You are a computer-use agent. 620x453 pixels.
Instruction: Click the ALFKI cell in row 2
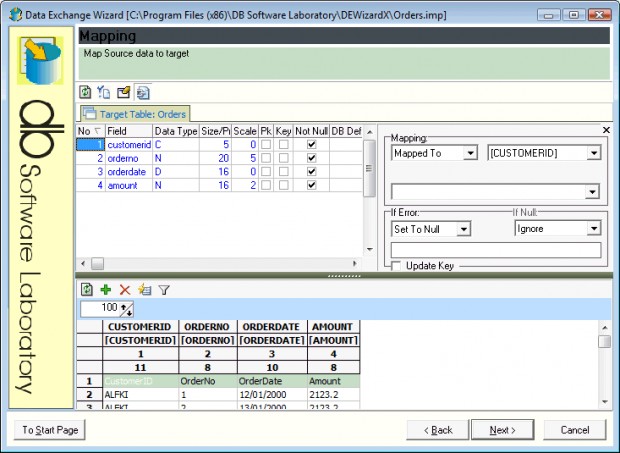click(140, 394)
